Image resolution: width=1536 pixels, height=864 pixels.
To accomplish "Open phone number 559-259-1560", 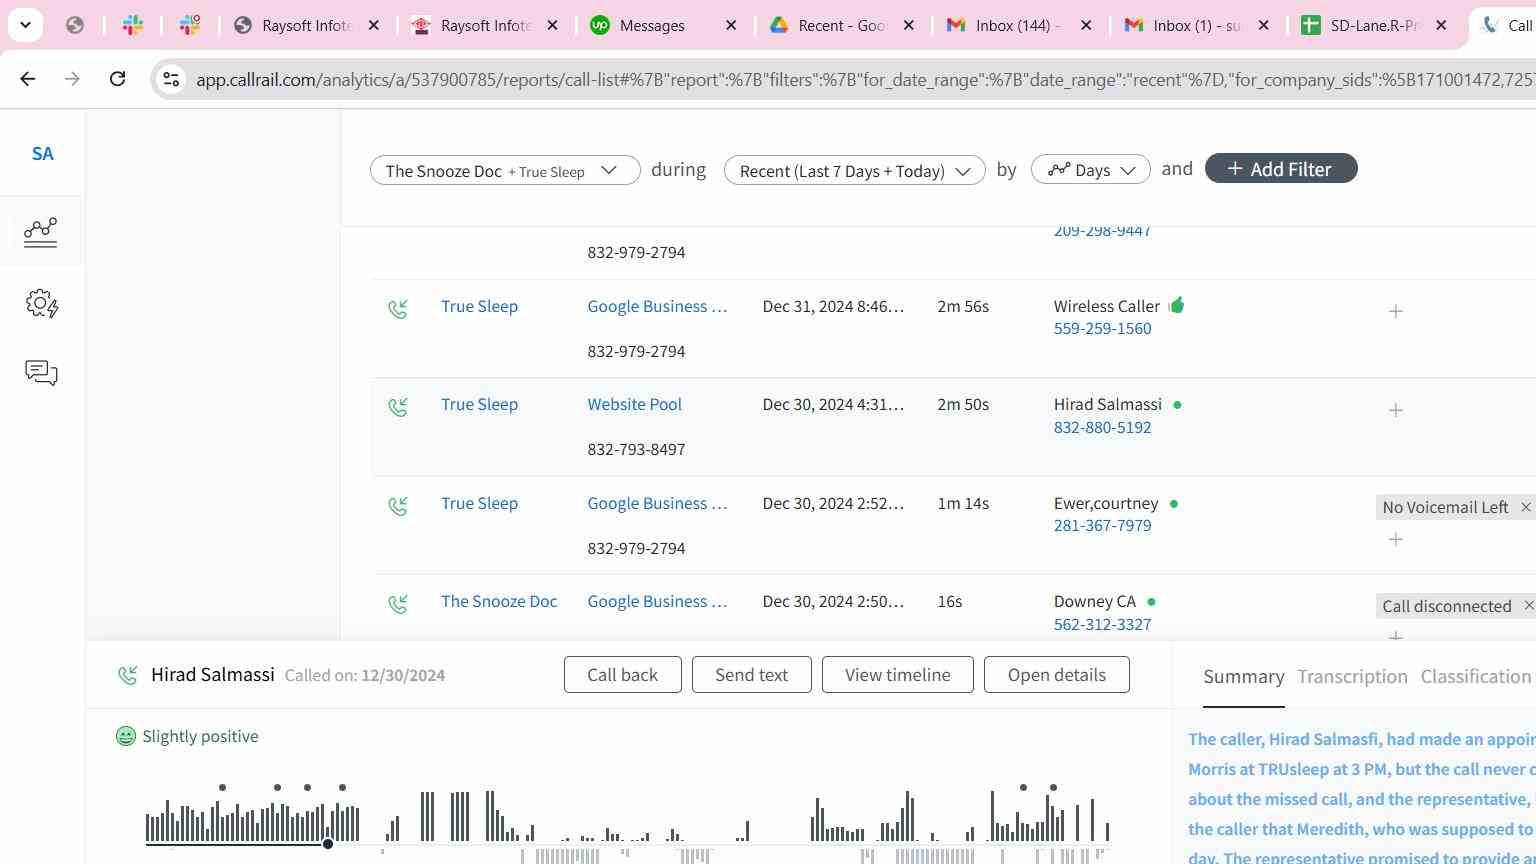I will tap(1102, 329).
